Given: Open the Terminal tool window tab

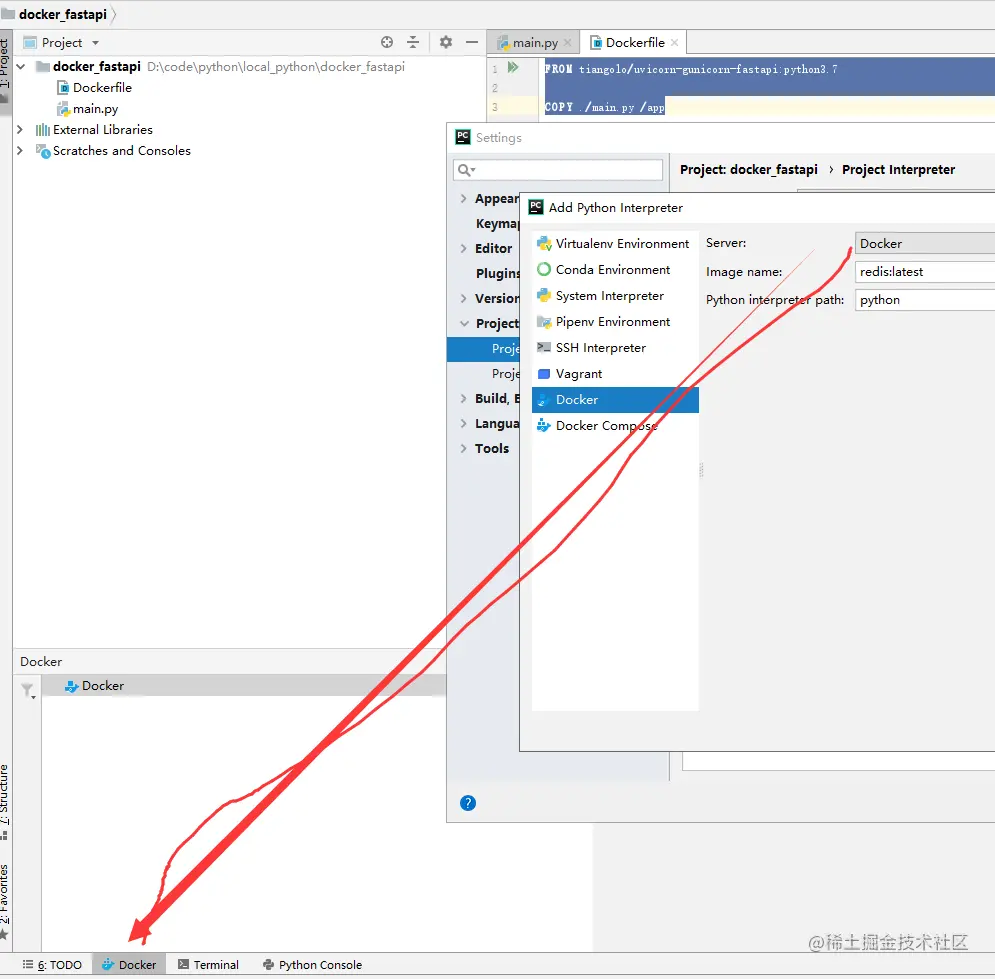Looking at the screenshot, I should tap(209, 965).
